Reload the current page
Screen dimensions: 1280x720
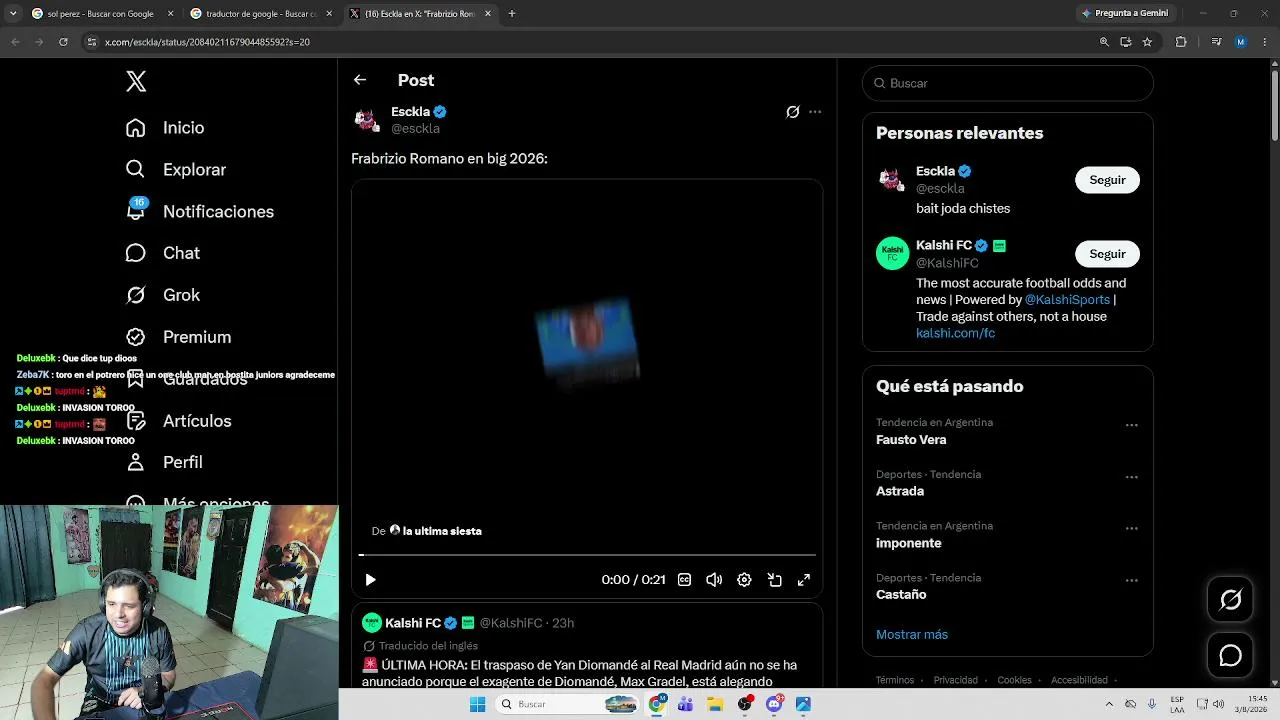(x=63, y=42)
